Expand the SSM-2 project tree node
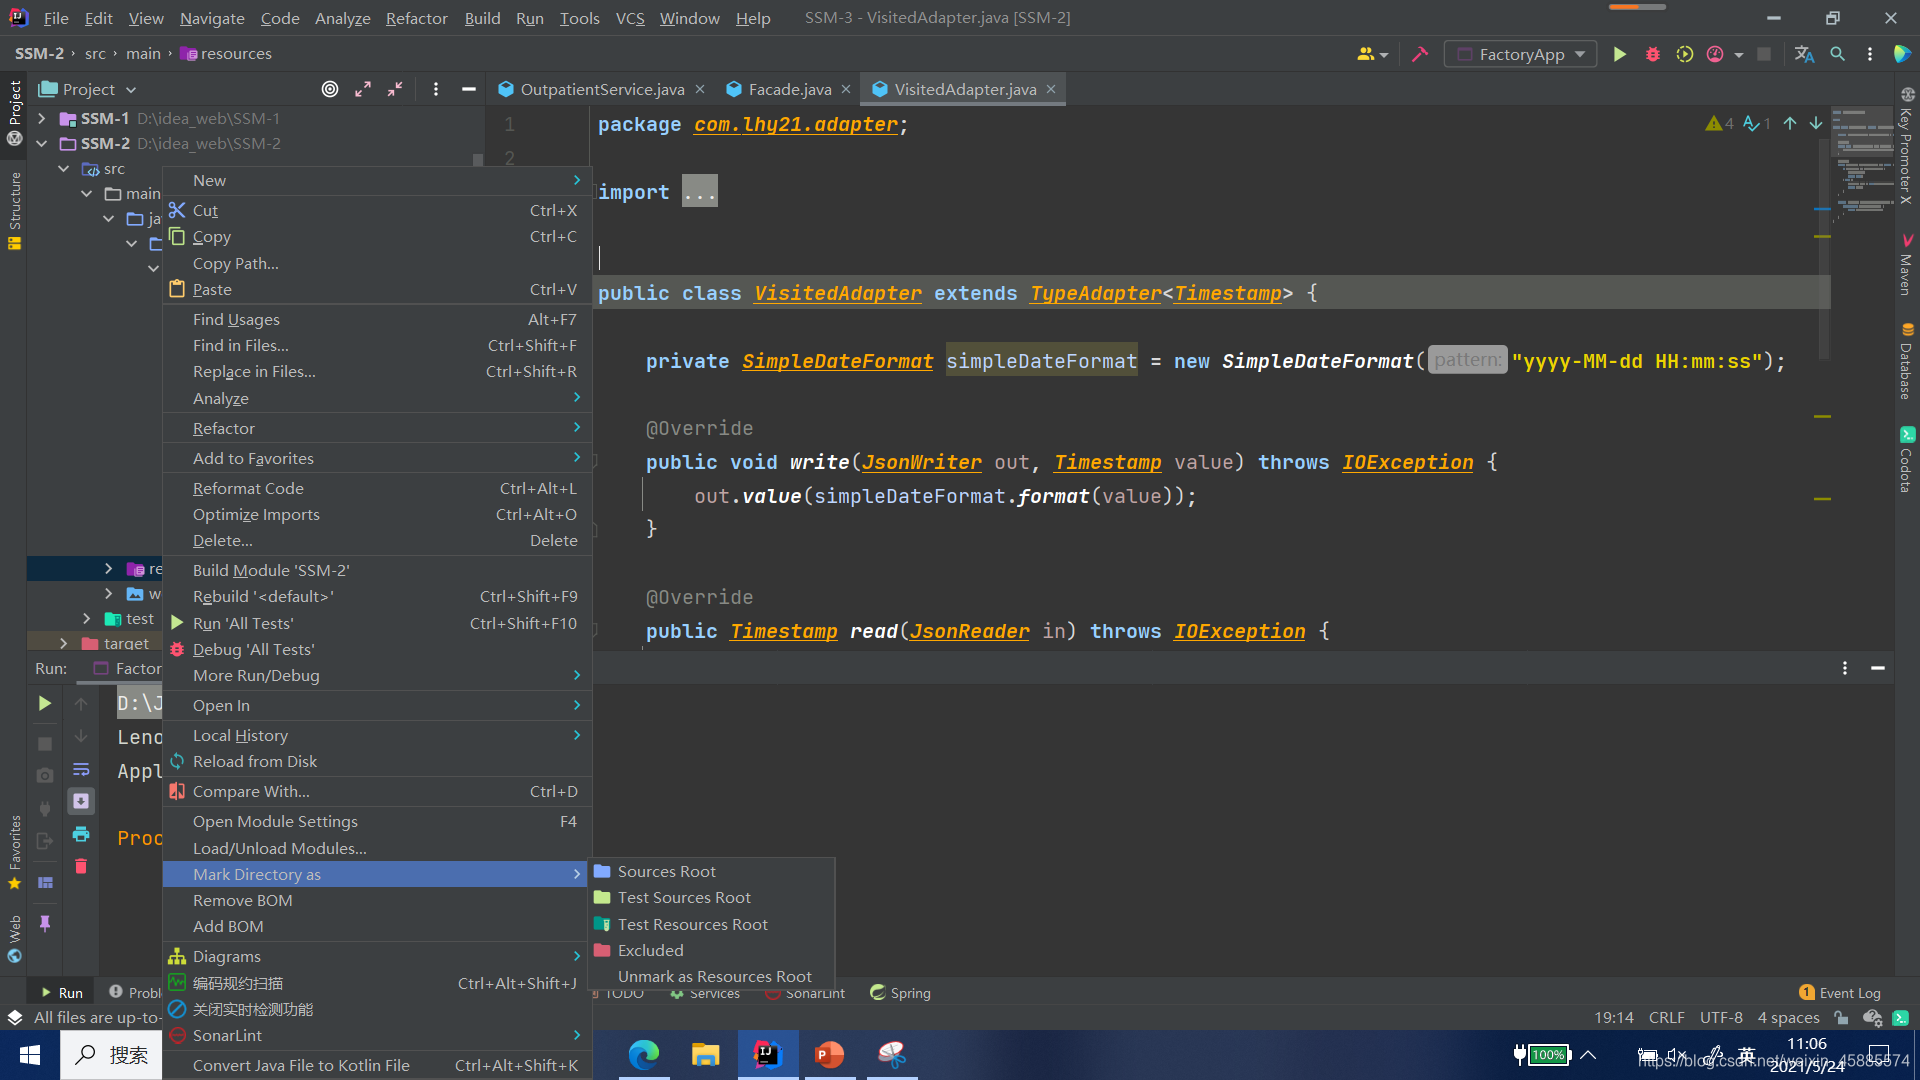Image resolution: width=1920 pixels, height=1080 pixels. 42,144
